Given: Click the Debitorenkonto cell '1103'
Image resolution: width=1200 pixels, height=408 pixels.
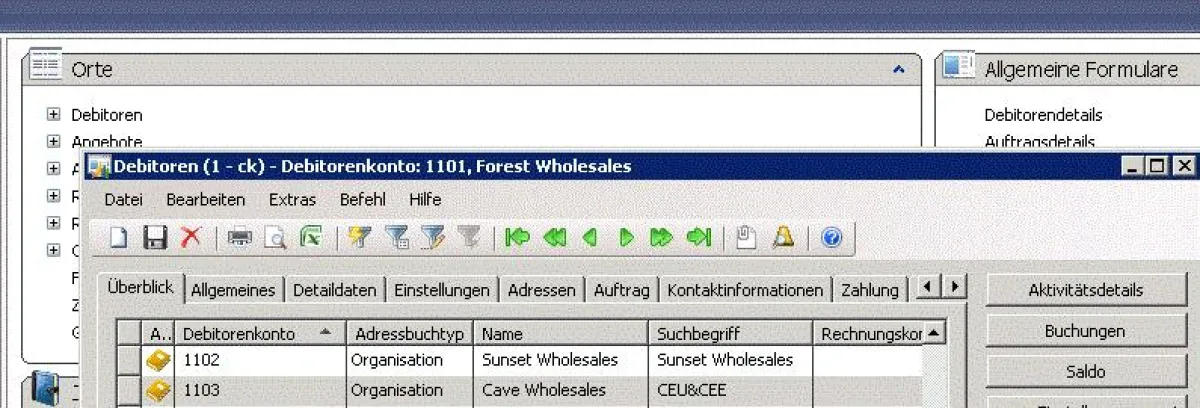Looking at the screenshot, I should coord(261,390).
